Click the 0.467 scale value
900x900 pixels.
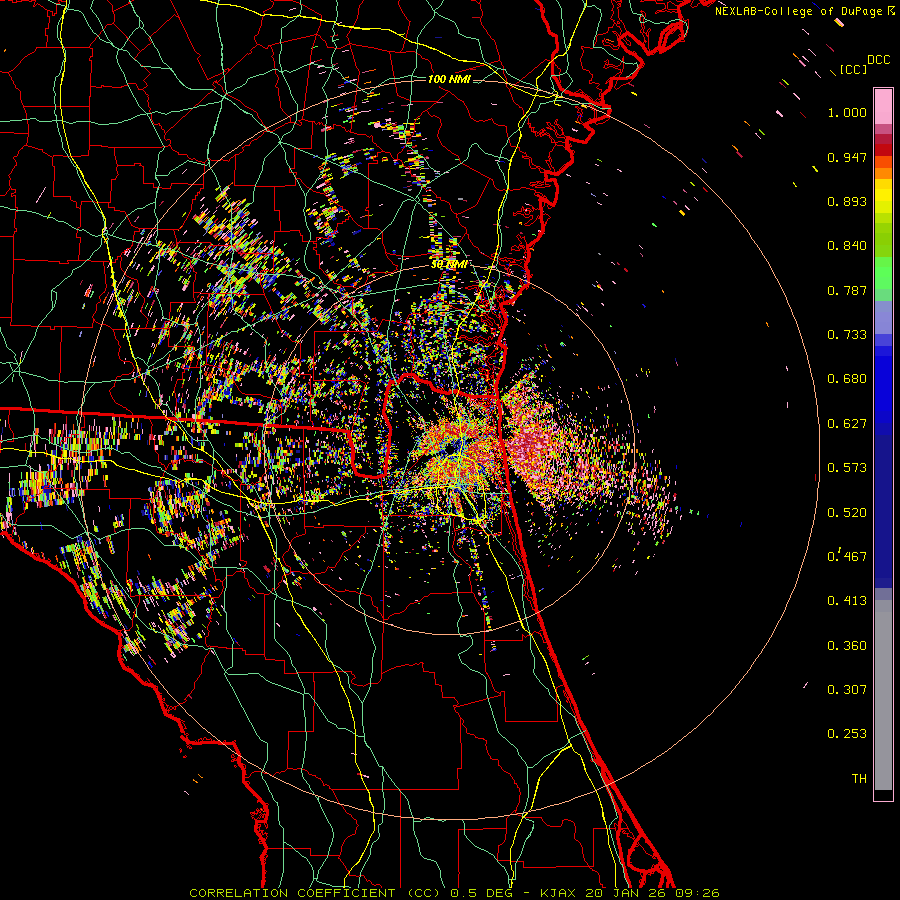pyautogui.click(x=847, y=556)
